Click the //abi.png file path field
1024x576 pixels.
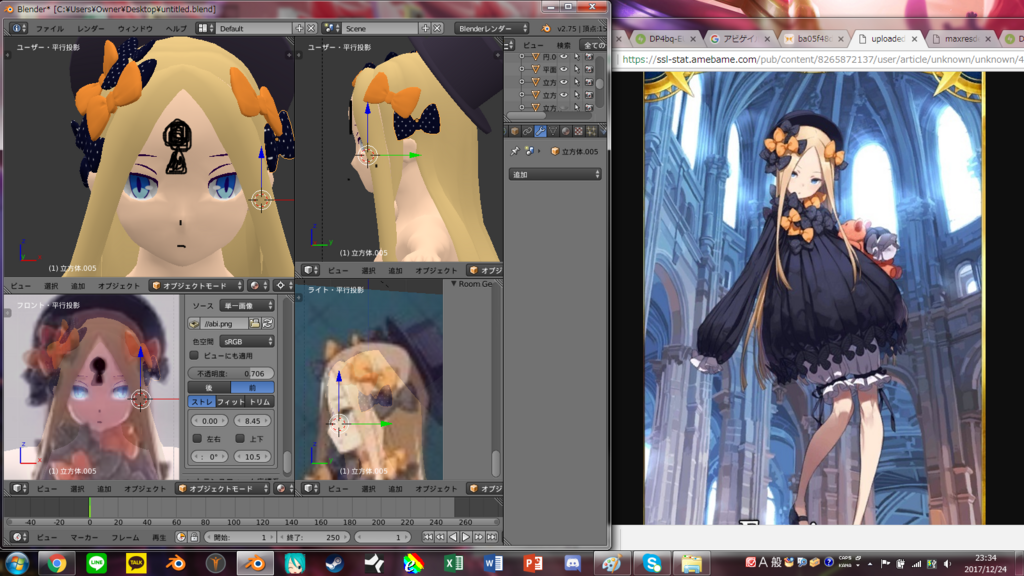click(x=224, y=323)
